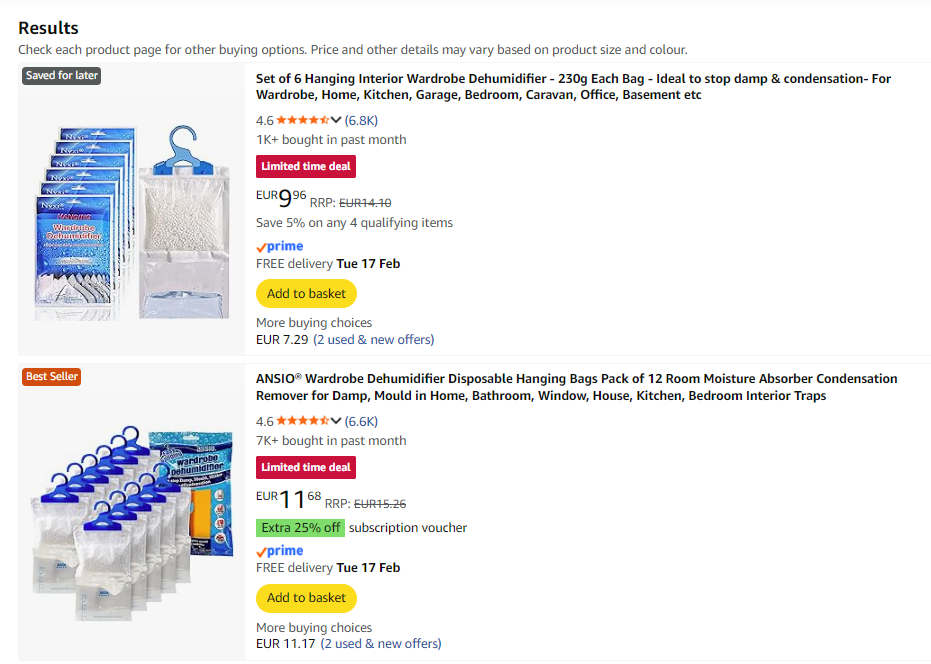This screenshot has width=931, height=664.
Task: Open 2 used & new offers at EUR 11.17
Action: [381, 644]
